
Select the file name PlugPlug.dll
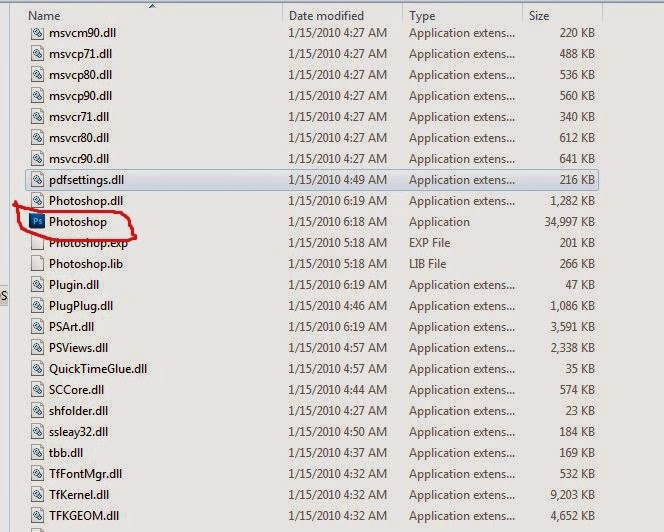81,306
